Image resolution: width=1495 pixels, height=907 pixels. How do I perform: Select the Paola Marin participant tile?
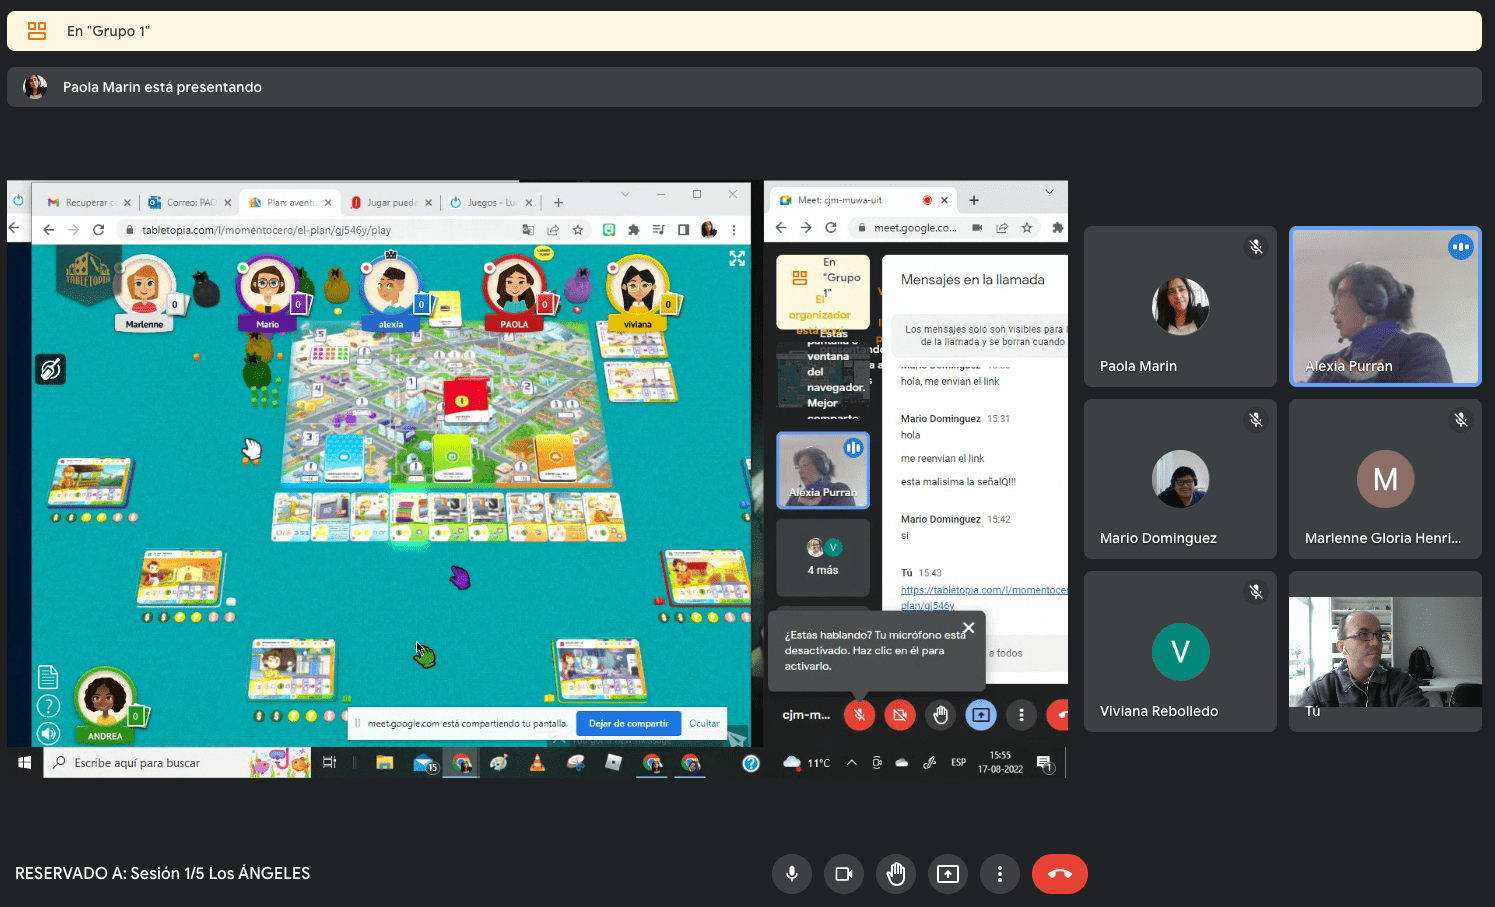1180,306
